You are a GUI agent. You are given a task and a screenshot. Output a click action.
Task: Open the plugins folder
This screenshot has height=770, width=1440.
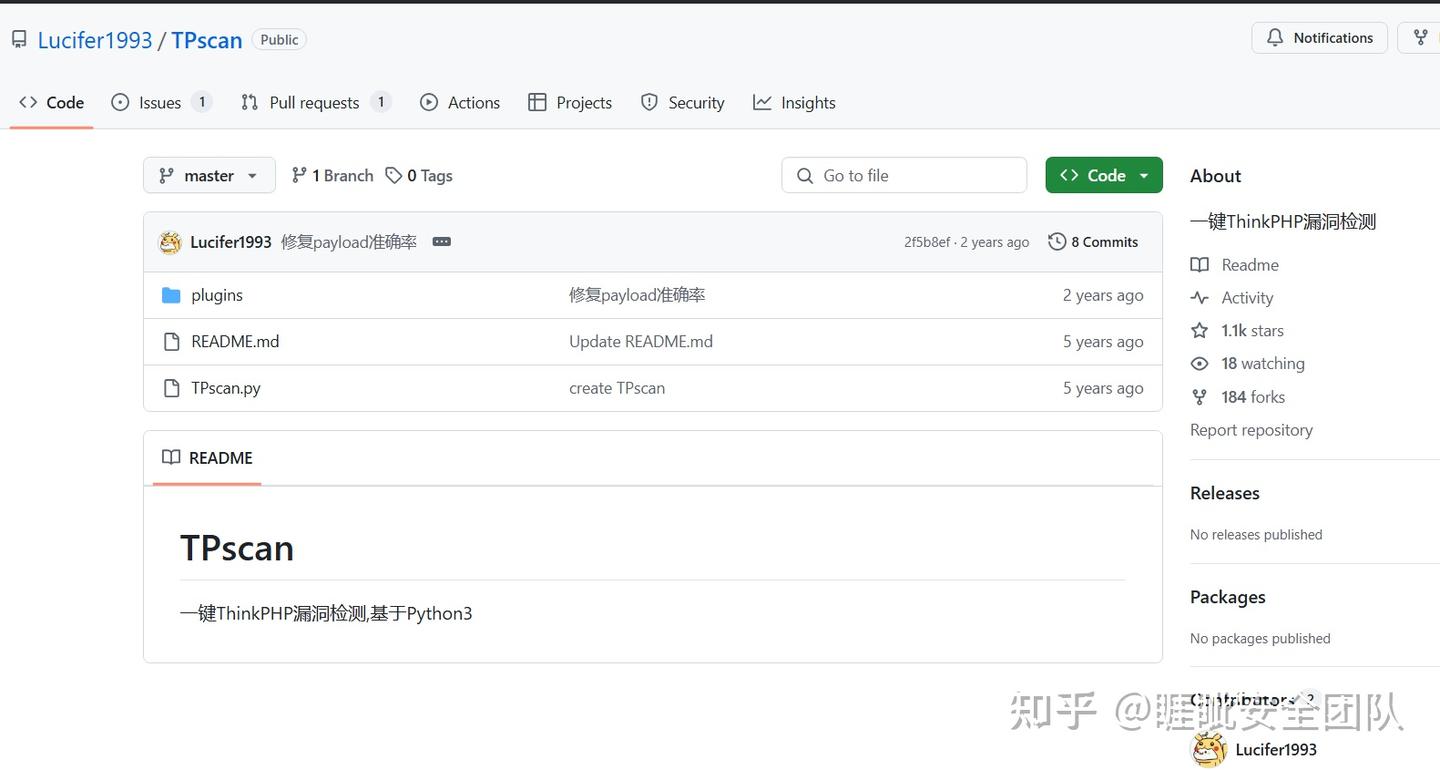(x=217, y=295)
